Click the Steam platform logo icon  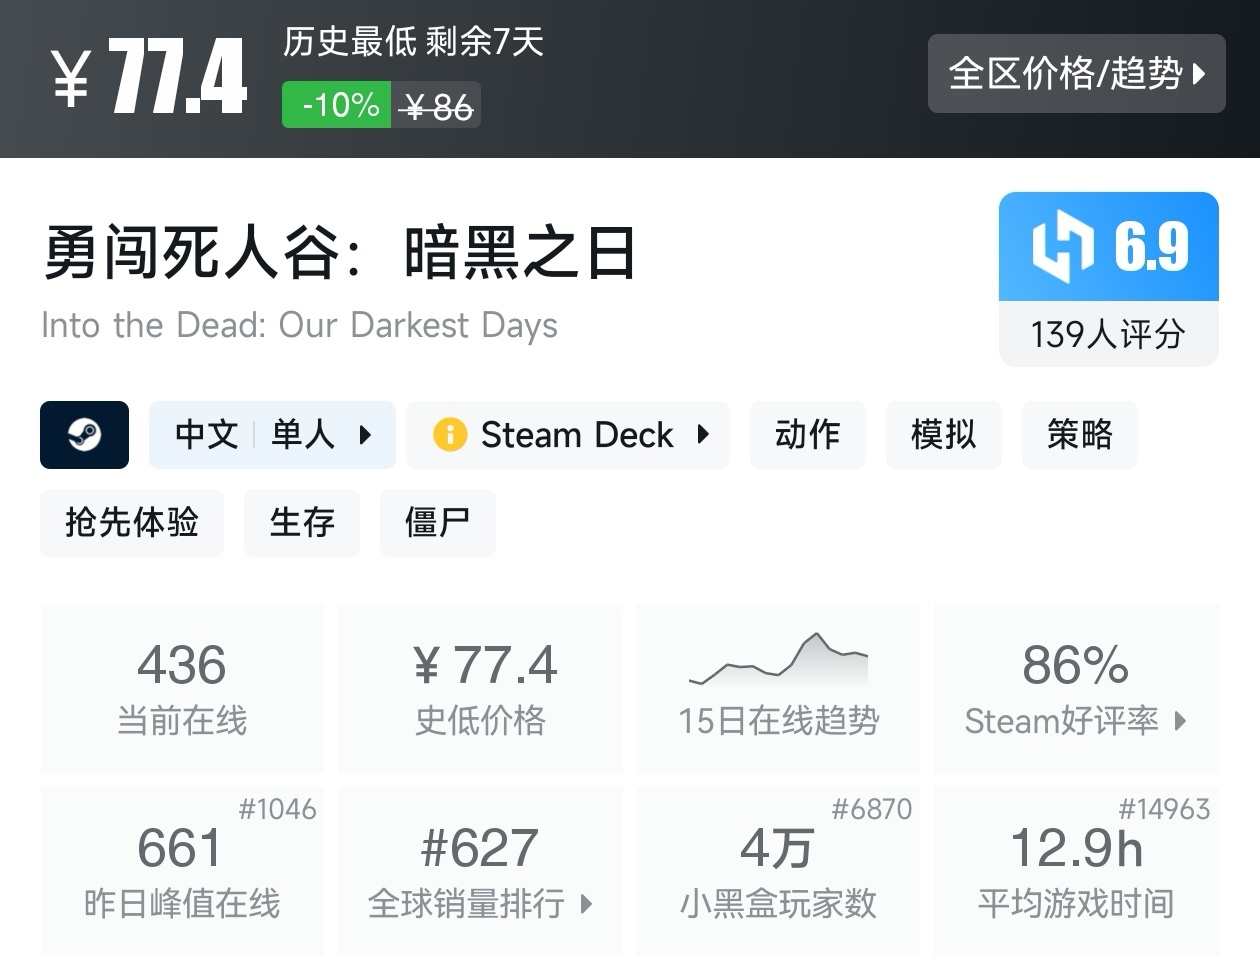[x=84, y=435]
